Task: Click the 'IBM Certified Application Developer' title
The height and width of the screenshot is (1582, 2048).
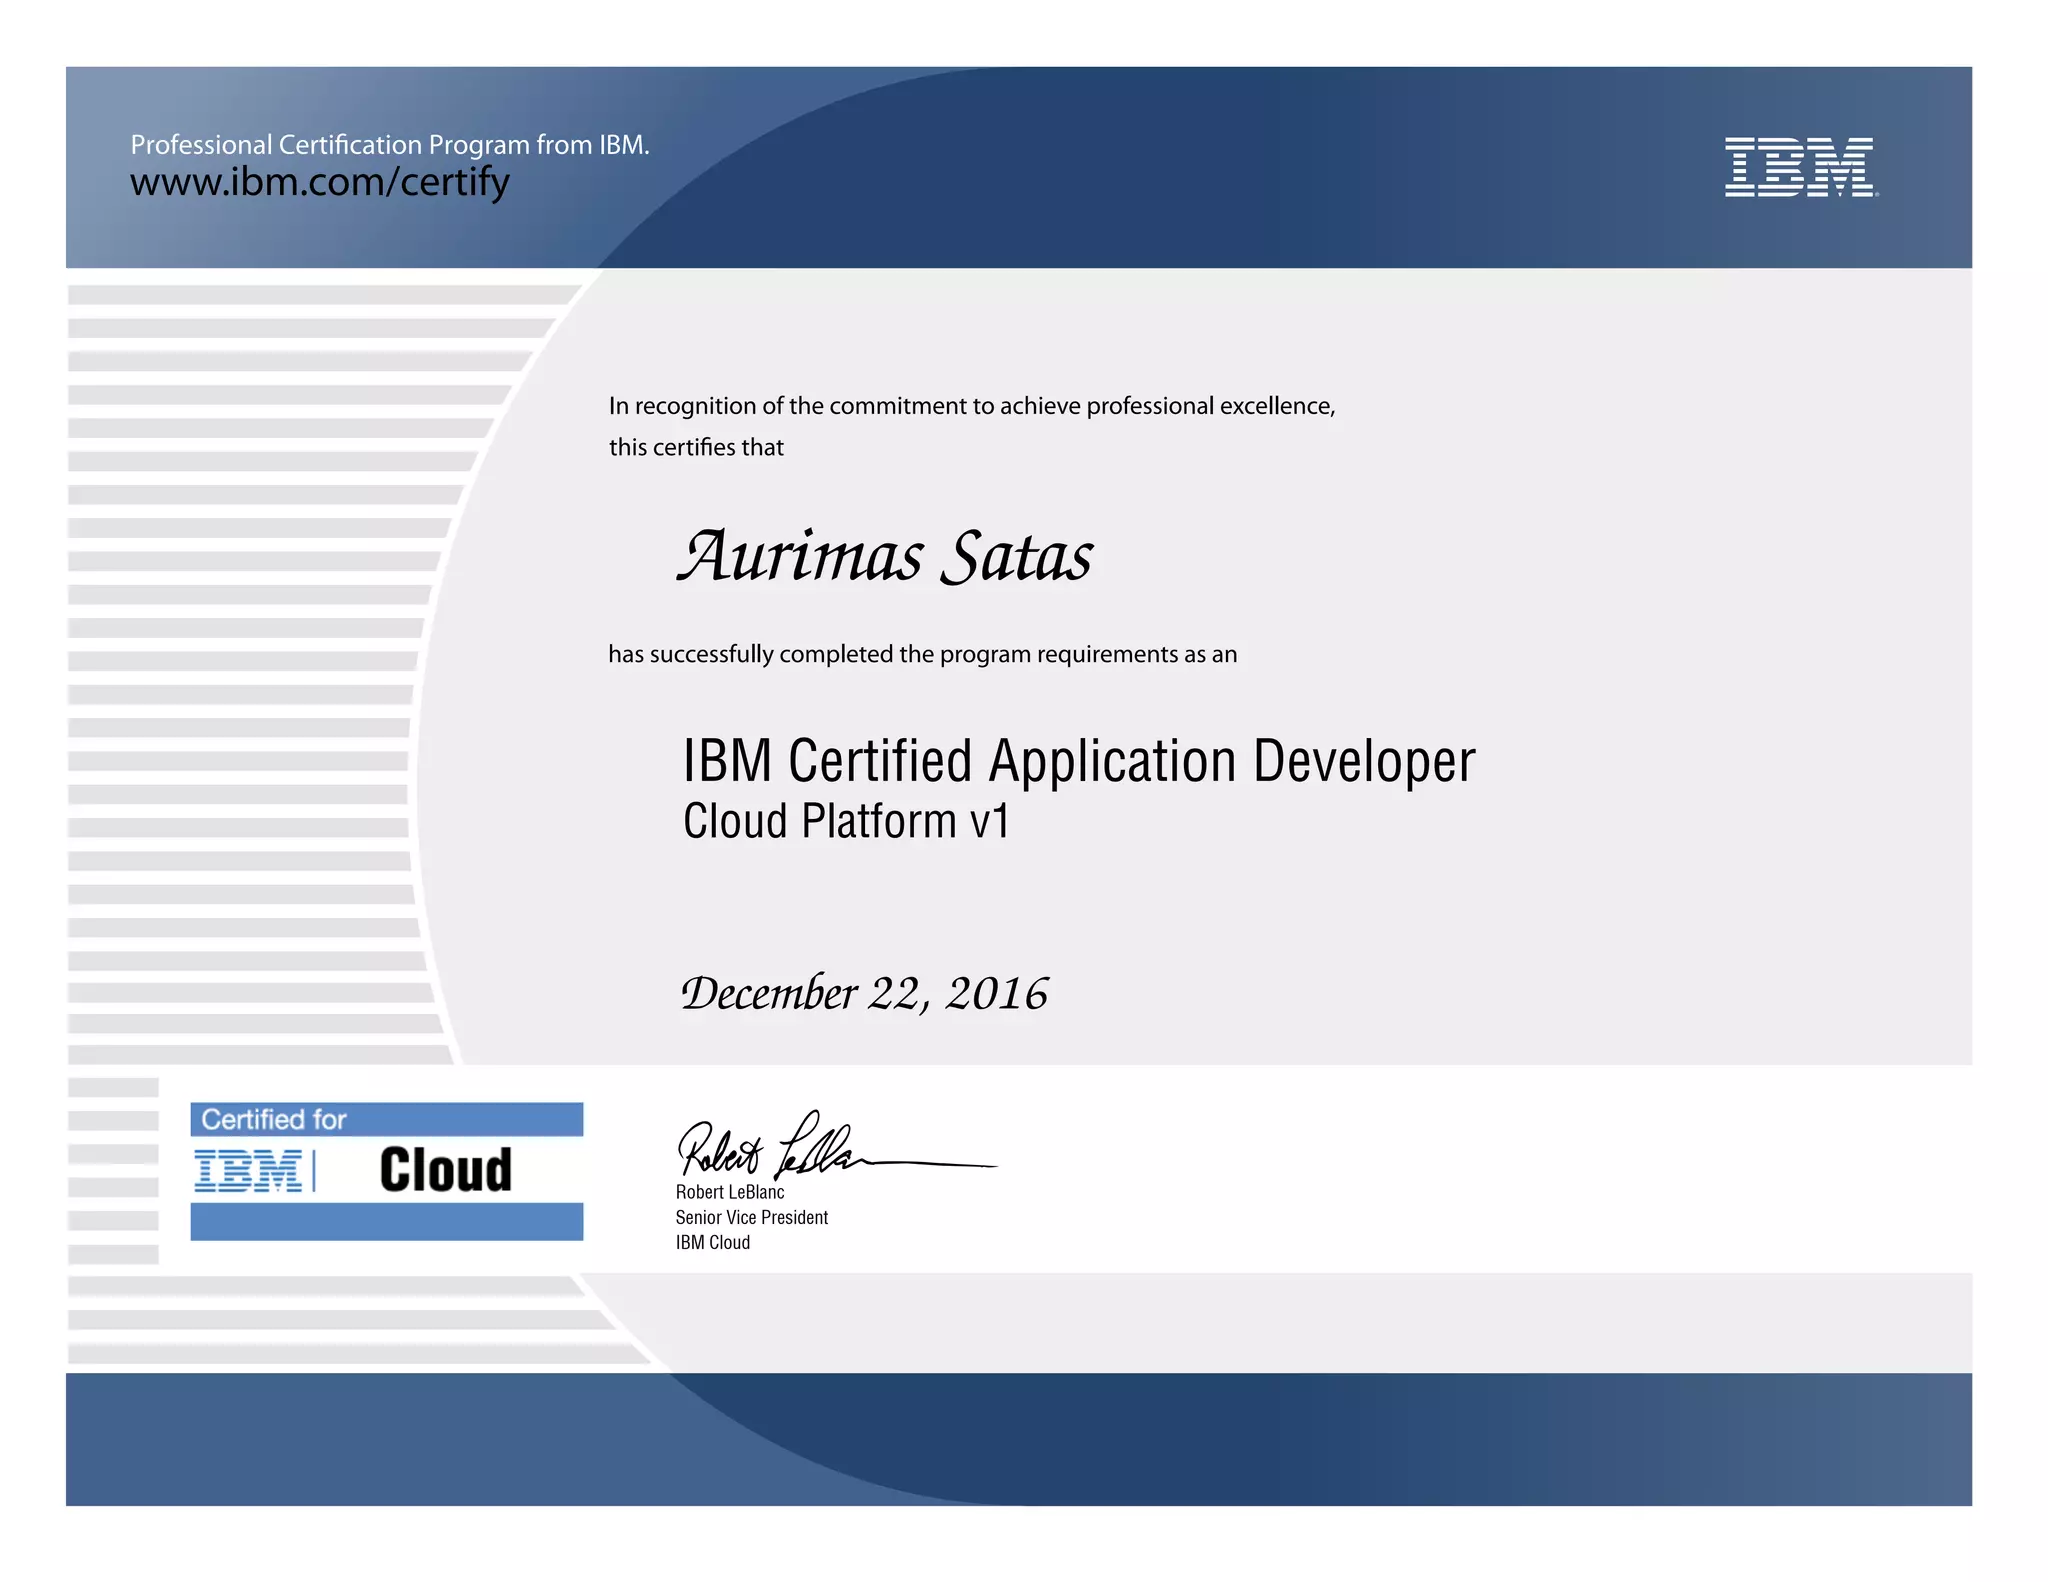Action: (1078, 761)
